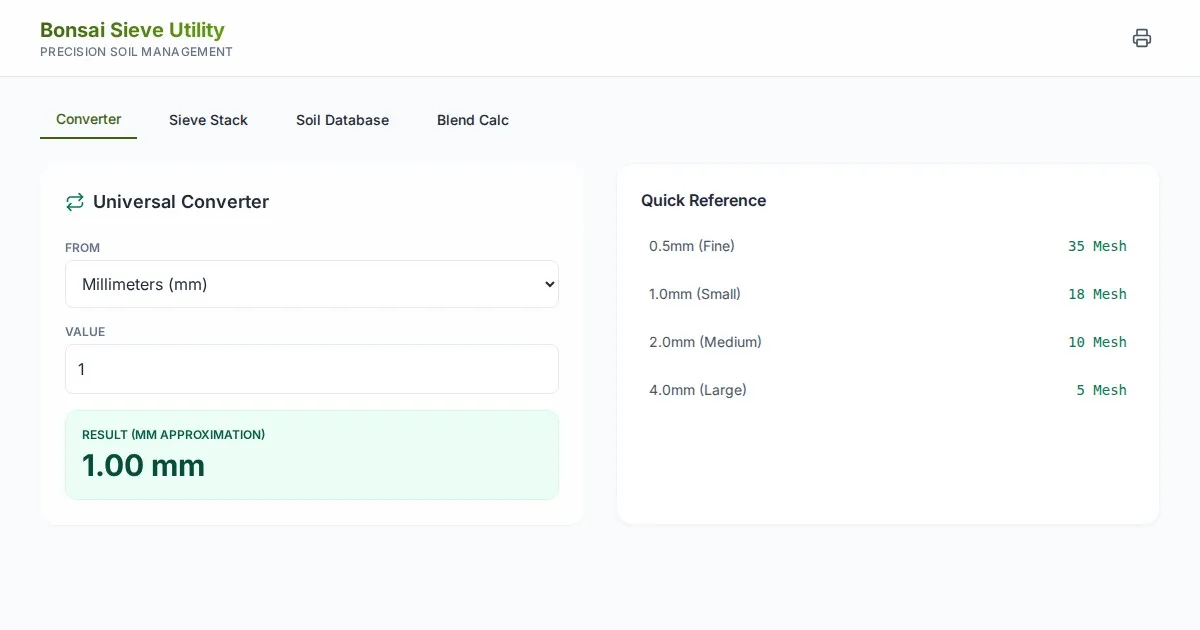Click the 1.00 mm result value

pos(143,465)
